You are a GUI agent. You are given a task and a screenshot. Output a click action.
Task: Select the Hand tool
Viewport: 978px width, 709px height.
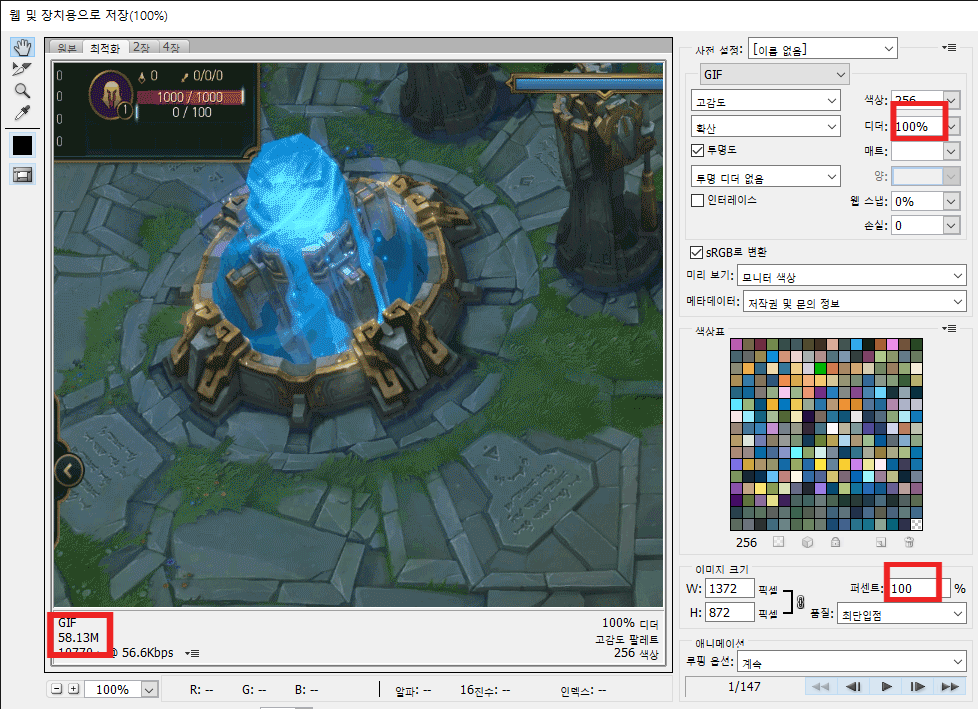click(22, 47)
